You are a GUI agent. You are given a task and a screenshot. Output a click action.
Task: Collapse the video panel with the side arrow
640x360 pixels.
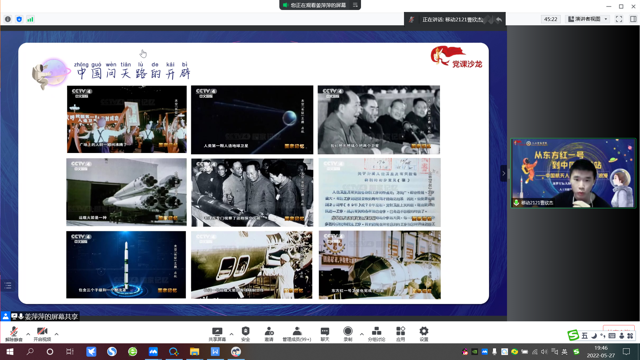pos(504,173)
